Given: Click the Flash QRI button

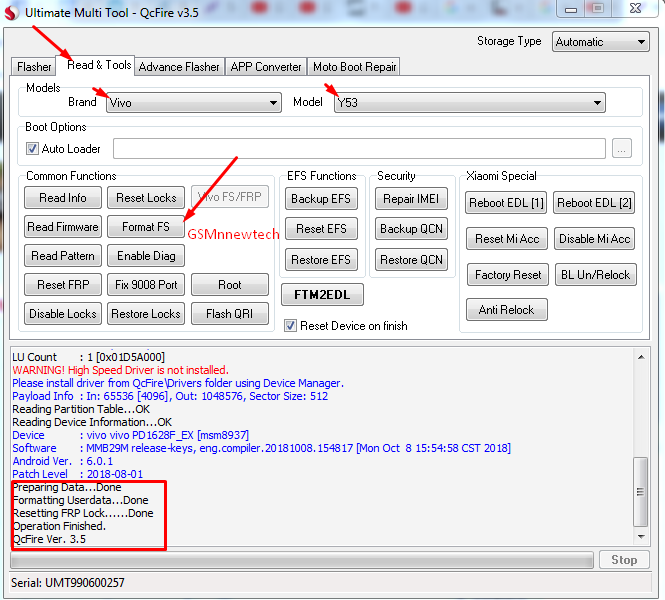Looking at the screenshot, I should click(229, 314).
